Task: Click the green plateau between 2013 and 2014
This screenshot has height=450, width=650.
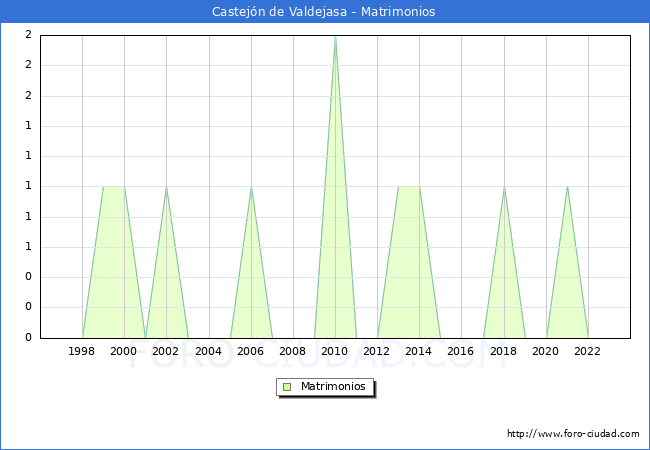Action: tap(409, 188)
